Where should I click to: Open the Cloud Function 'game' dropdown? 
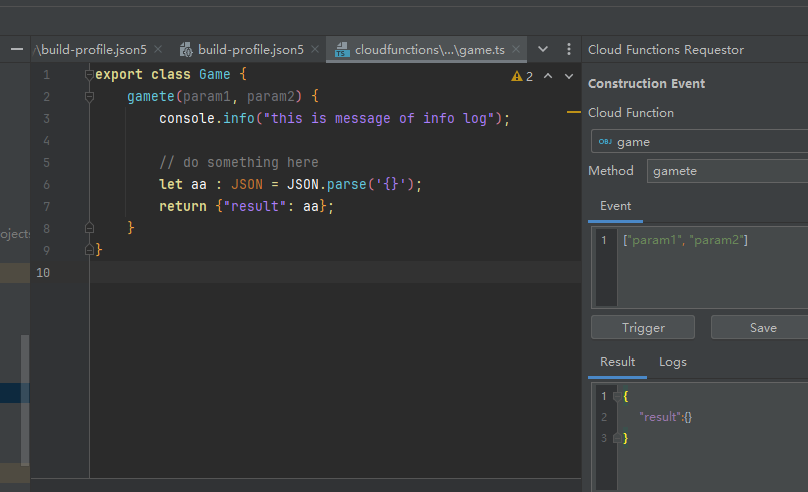click(x=700, y=142)
